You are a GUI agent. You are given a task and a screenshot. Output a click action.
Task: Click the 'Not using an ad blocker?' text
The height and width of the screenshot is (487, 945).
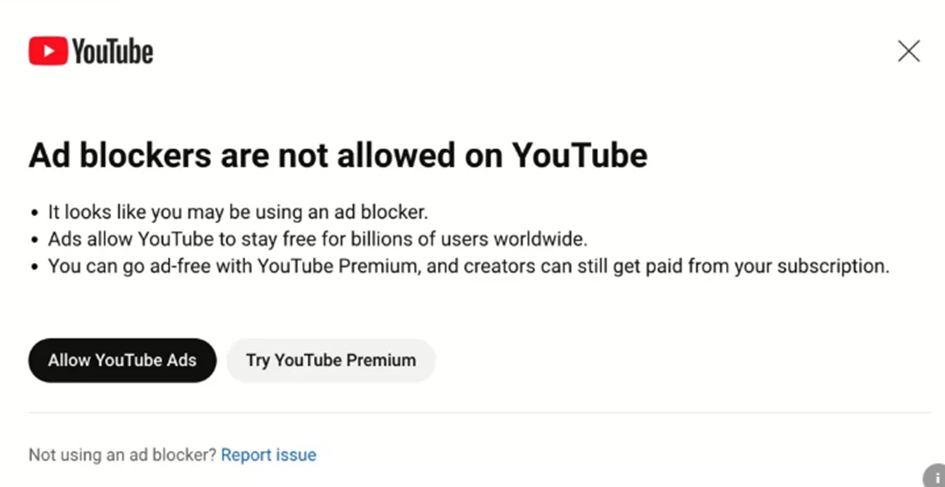(x=122, y=454)
